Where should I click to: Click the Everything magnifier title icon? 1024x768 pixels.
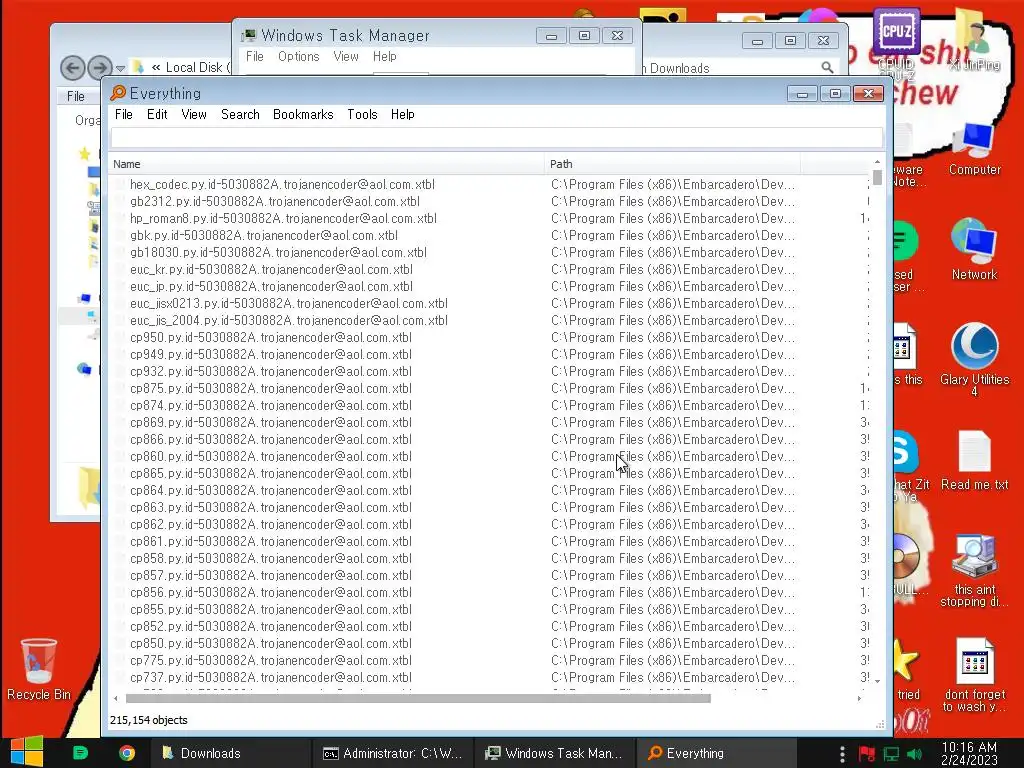[x=118, y=93]
